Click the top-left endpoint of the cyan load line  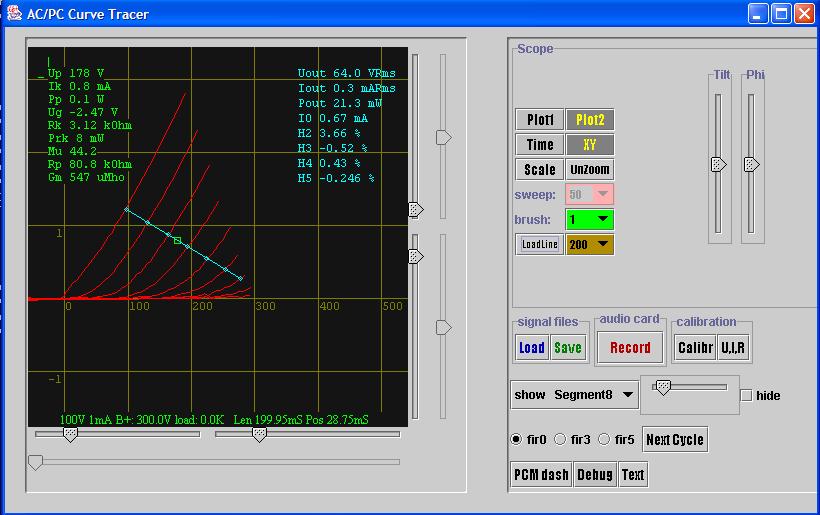tap(127, 209)
